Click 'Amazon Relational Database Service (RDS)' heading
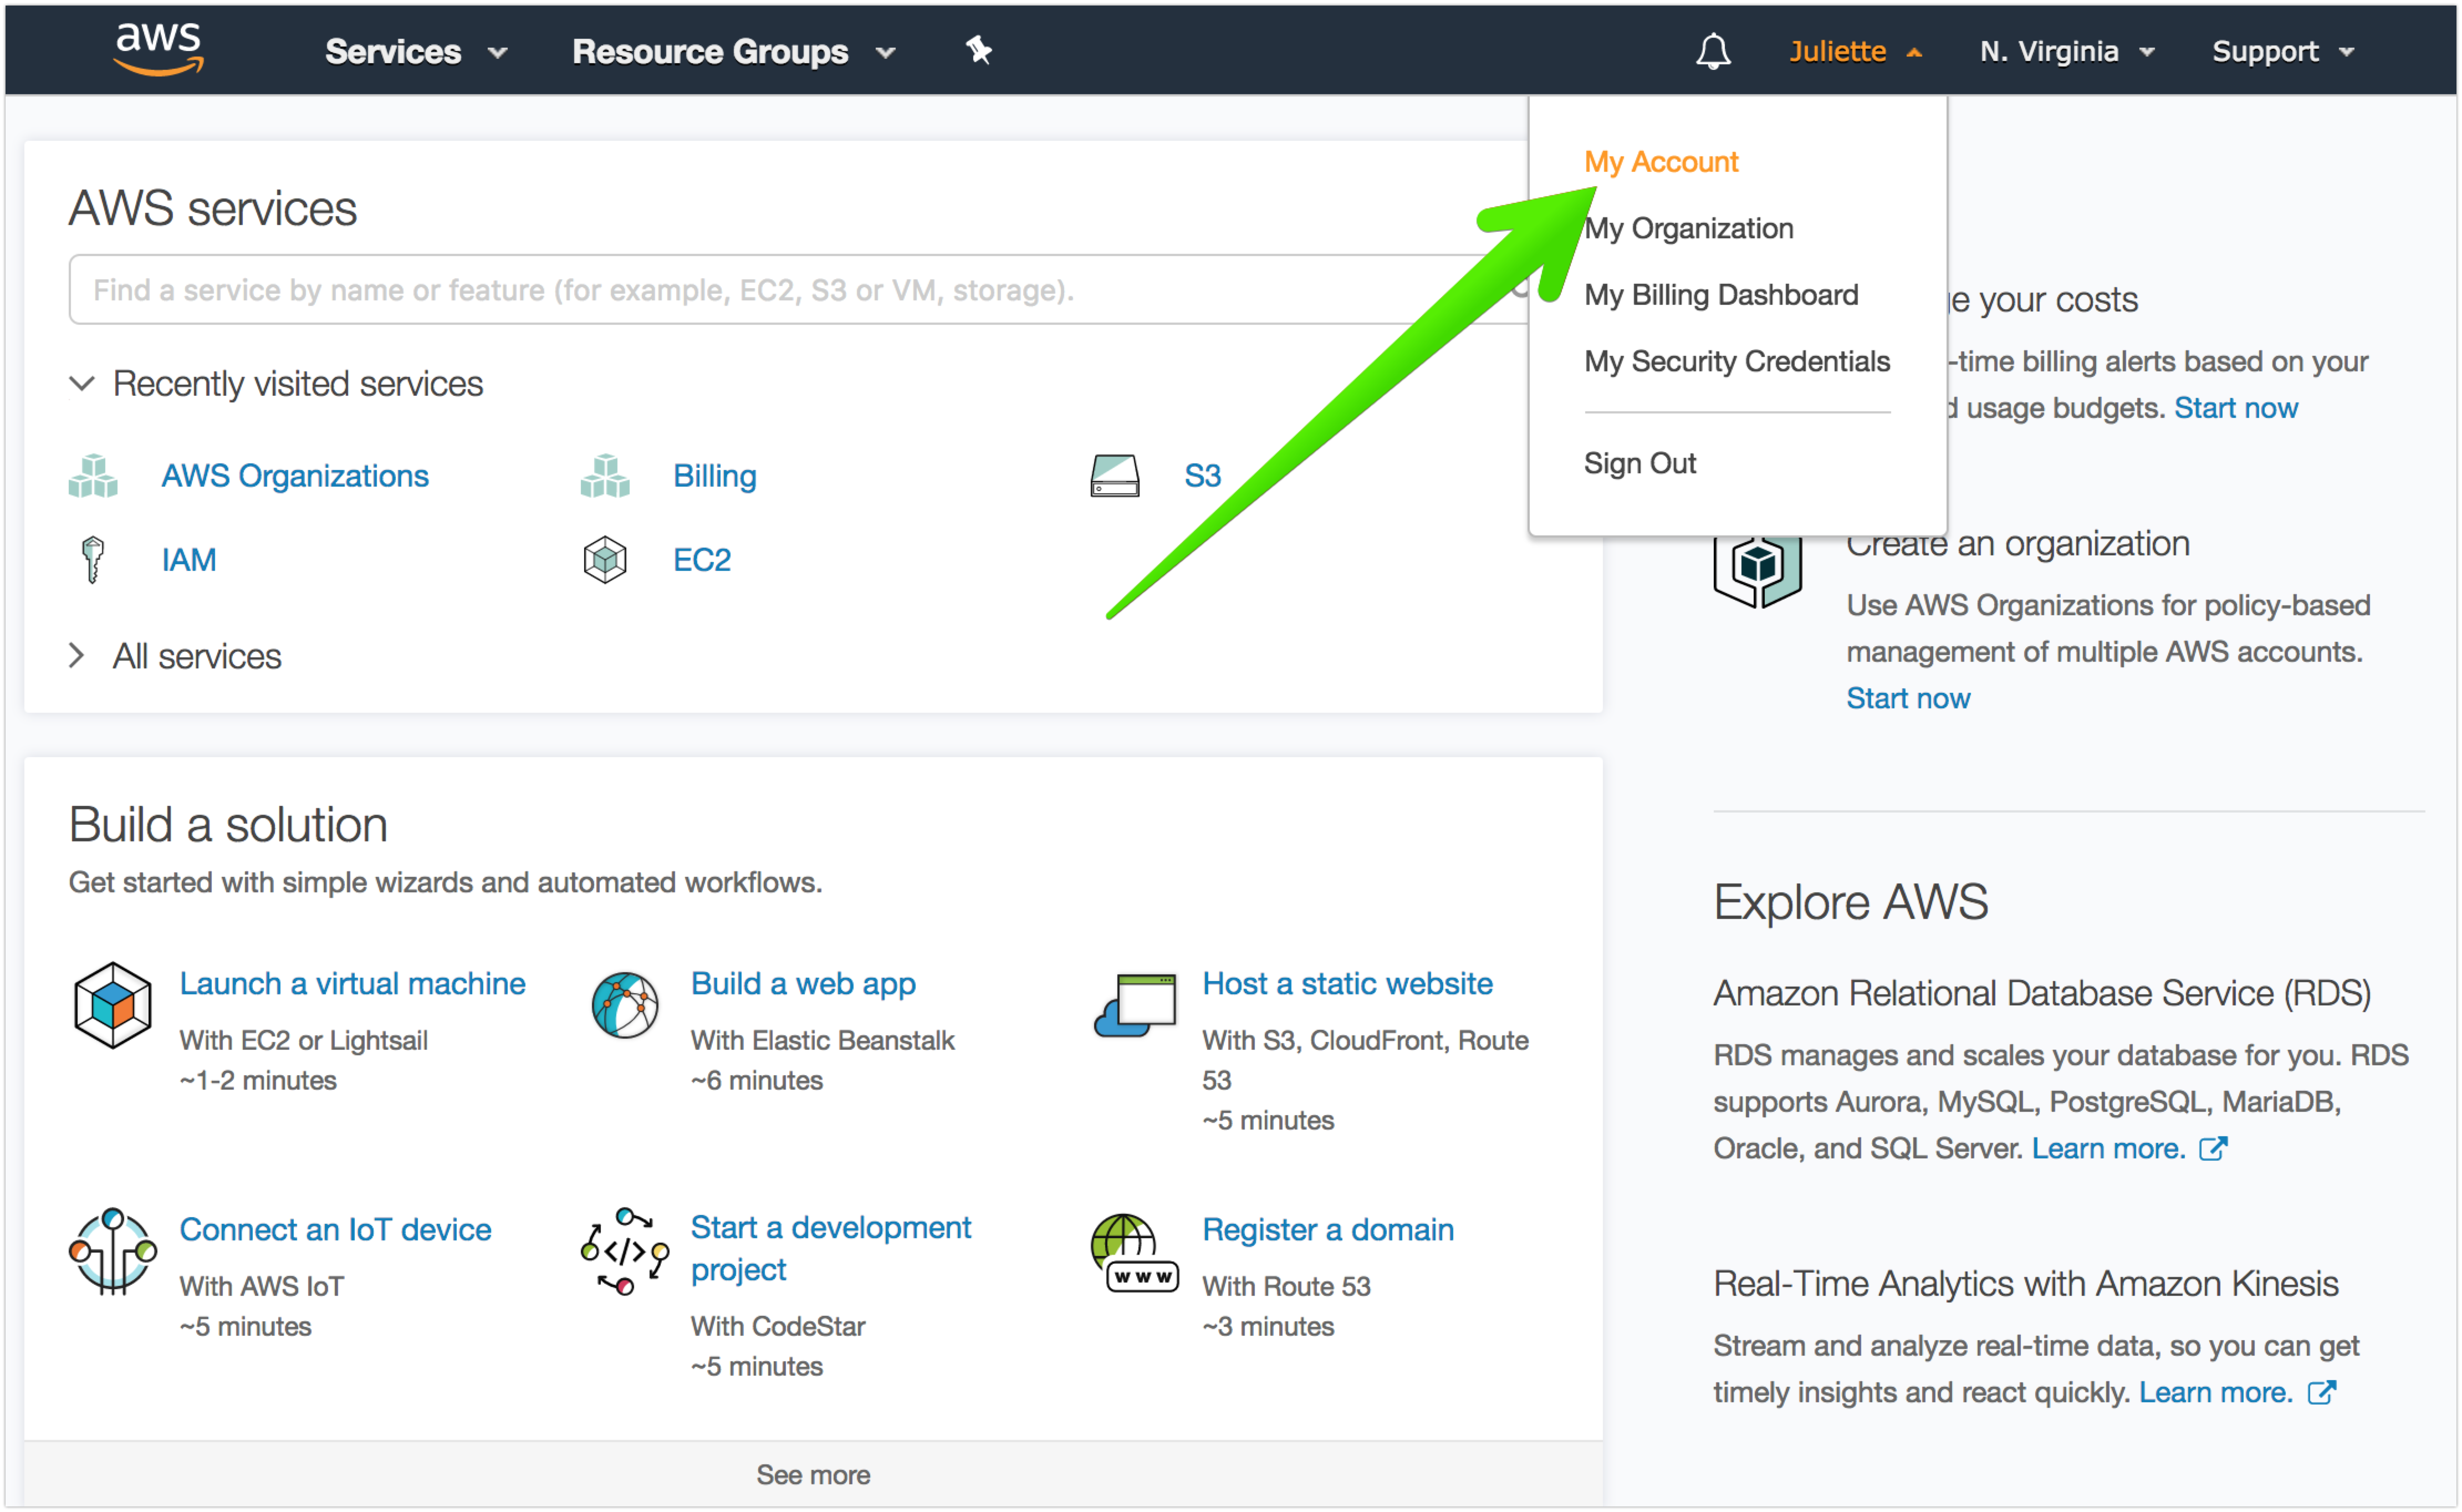Viewport: 2462px width, 1512px height. (x=2041, y=993)
